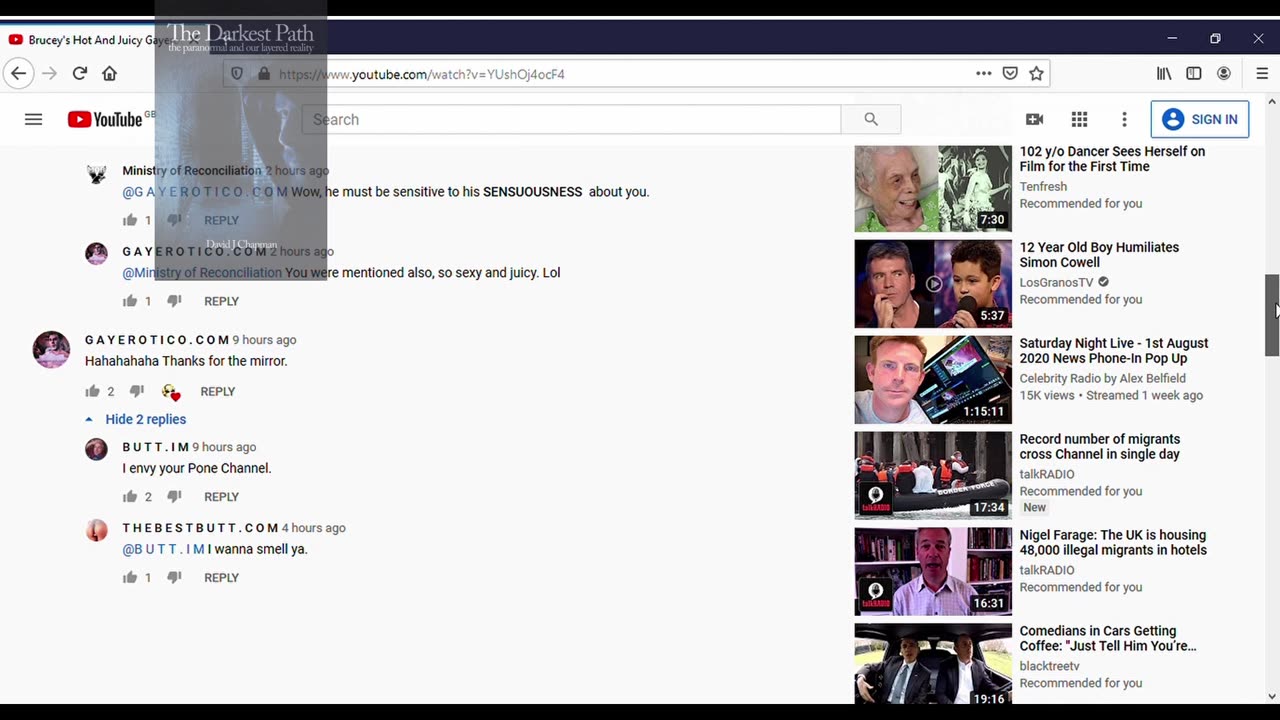Viewport: 1280px width, 720px height.
Task: Like the 'I wanna smell ya' reply
Action: [x=130, y=578]
